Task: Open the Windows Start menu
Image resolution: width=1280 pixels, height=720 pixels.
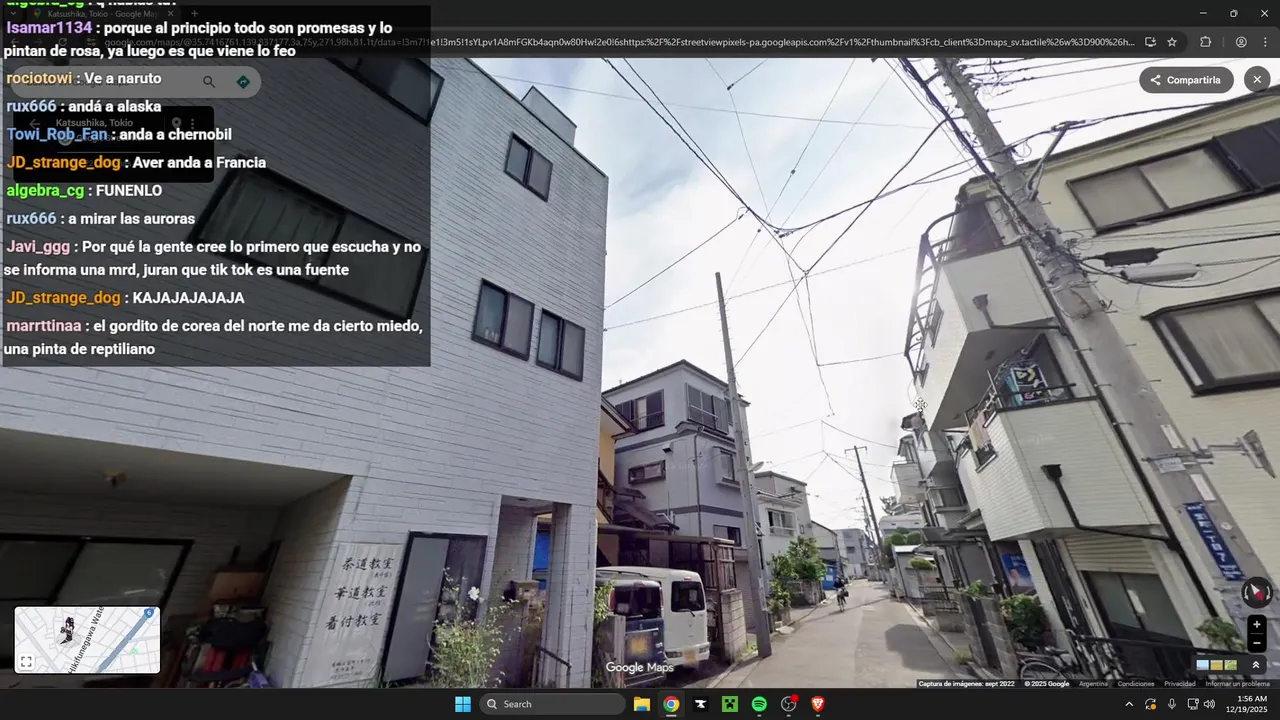Action: point(463,704)
